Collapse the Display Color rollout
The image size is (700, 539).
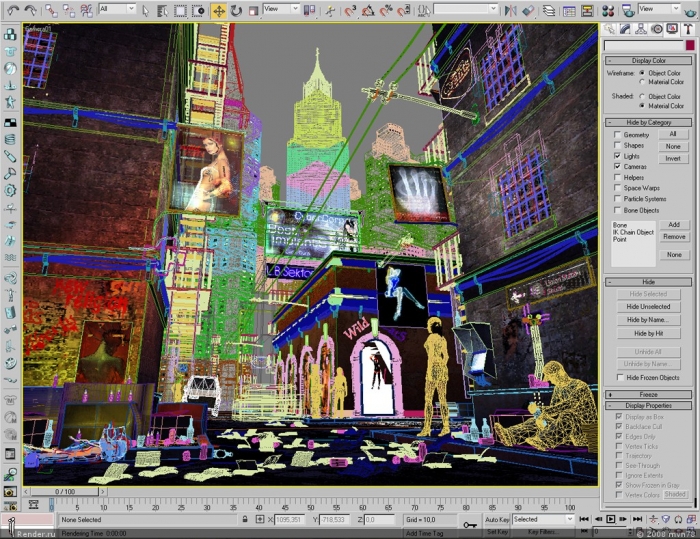coord(648,60)
